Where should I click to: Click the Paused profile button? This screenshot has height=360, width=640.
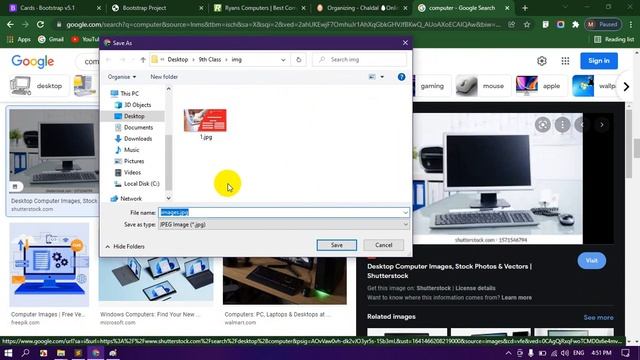pyautogui.click(x=602, y=24)
